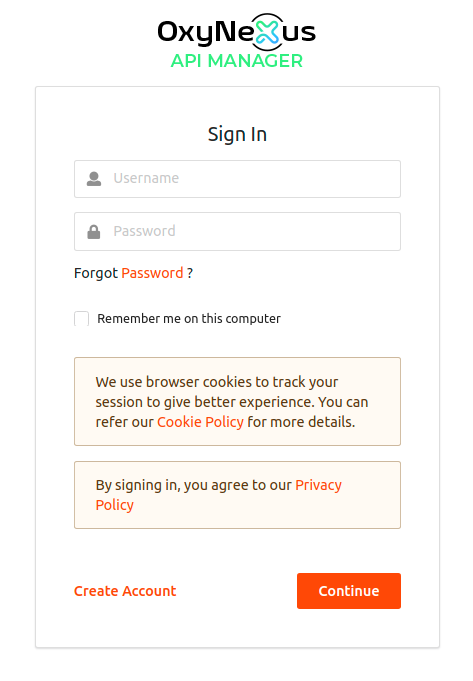Click the OxyNexus swirling X logo icon
The width and height of the screenshot is (473, 681).
[267, 32]
